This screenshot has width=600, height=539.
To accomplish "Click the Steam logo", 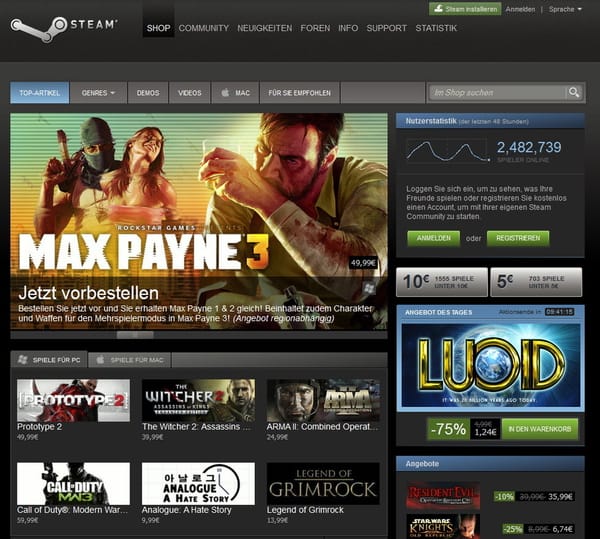I will 64,28.
